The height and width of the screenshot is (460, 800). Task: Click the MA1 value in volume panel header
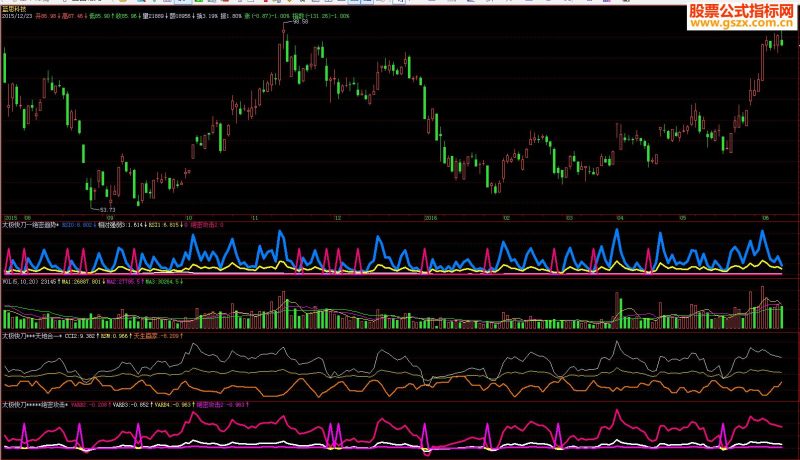(x=83, y=282)
